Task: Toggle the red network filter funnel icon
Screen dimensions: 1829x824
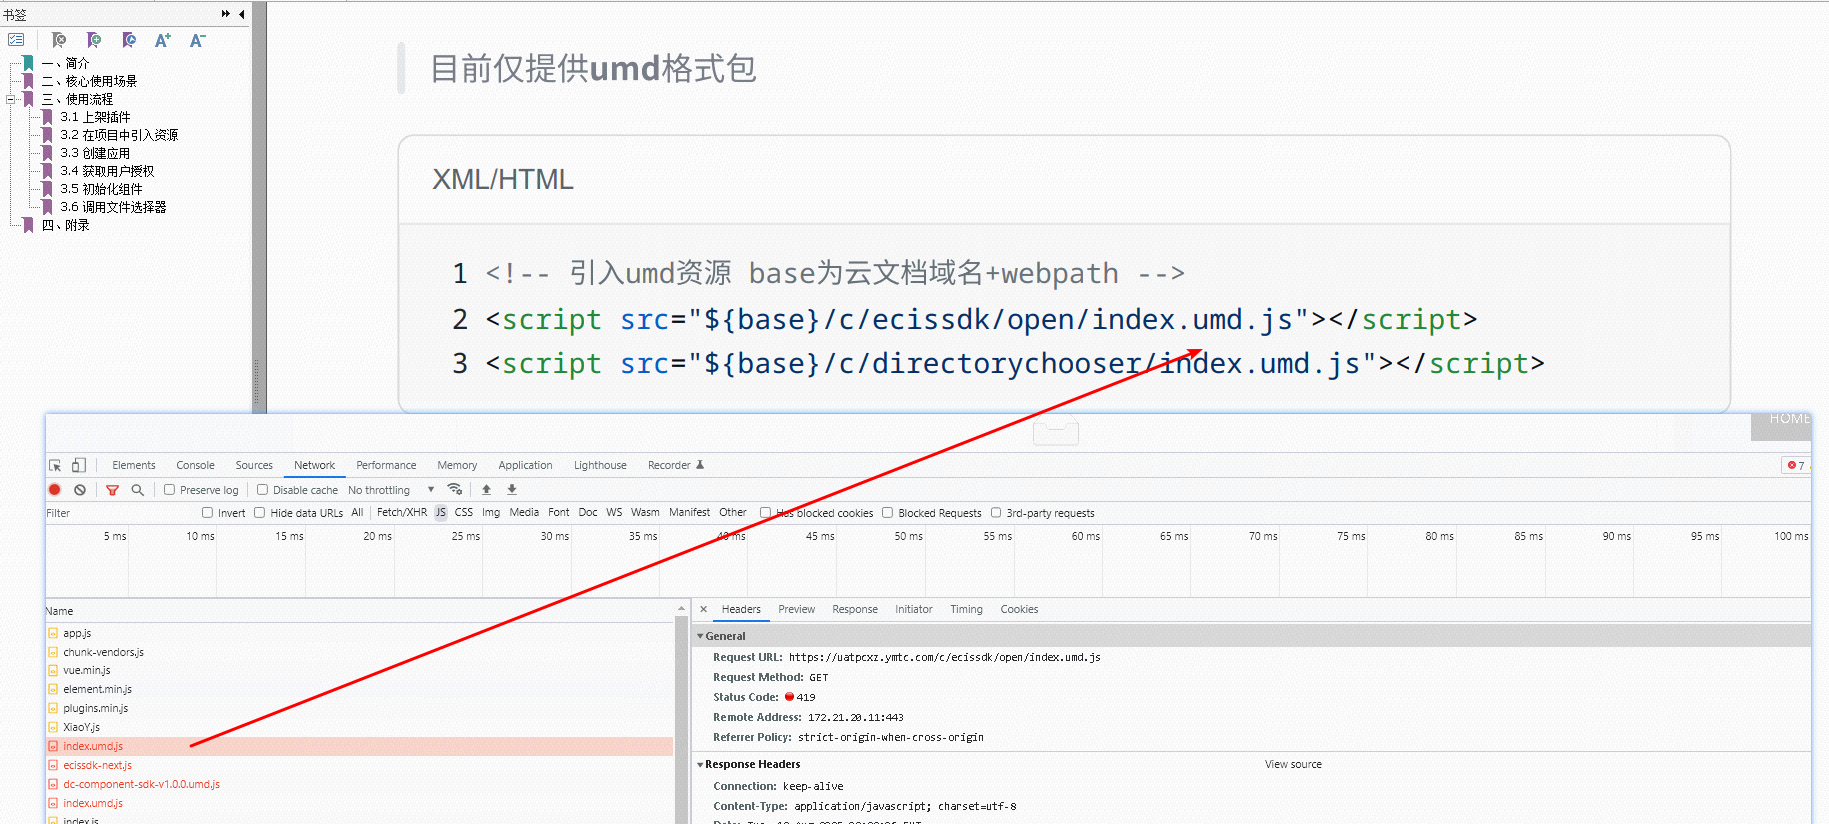Action: [112, 490]
